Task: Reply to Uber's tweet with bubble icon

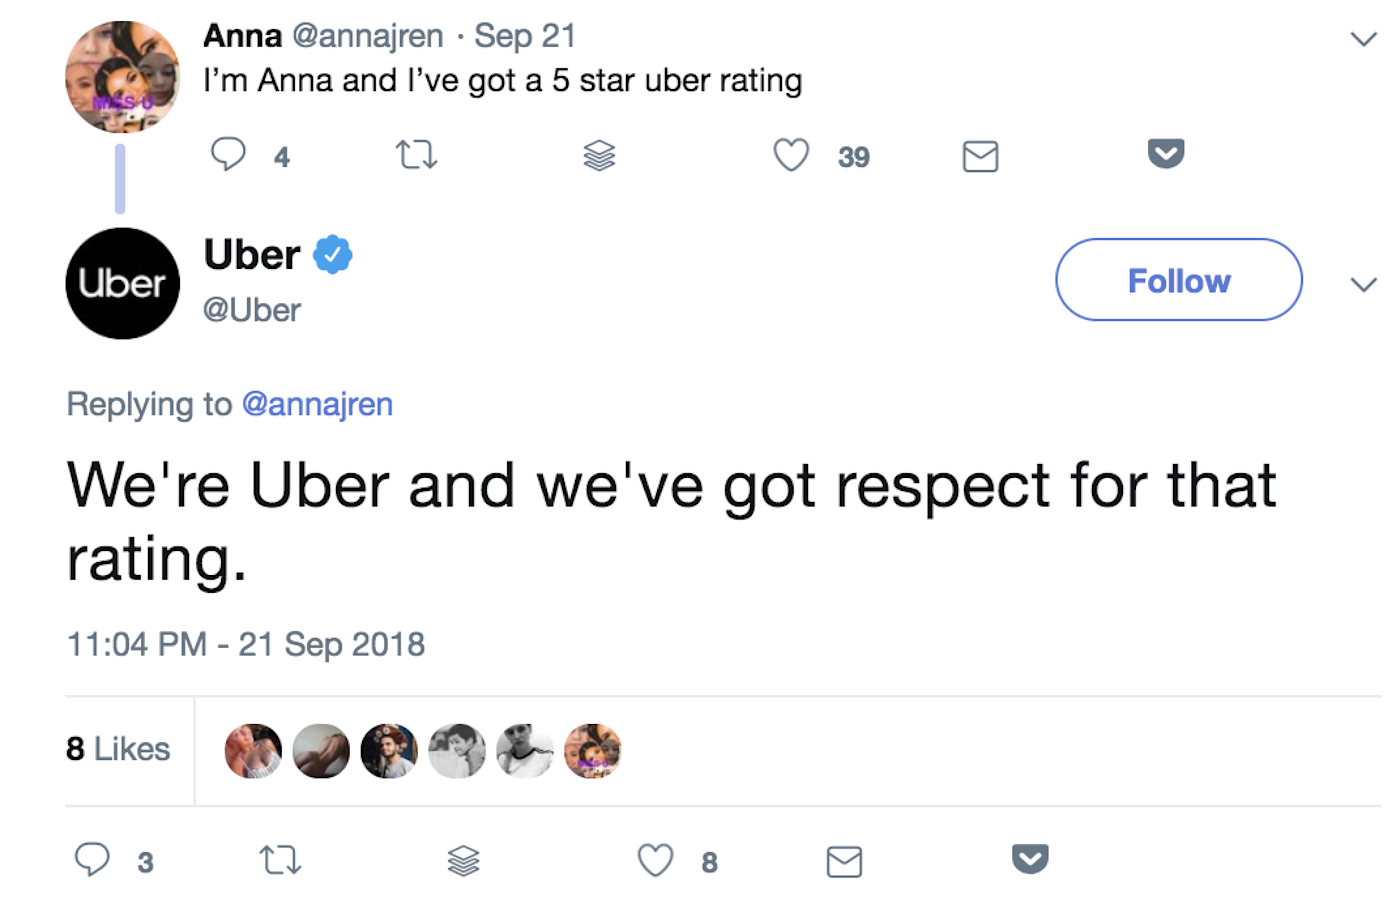Action: coord(92,859)
